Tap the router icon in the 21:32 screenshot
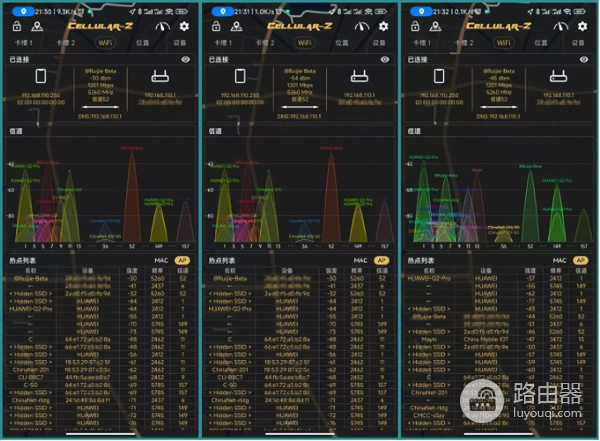The image size is (600, 441). (x=558, y=77)
